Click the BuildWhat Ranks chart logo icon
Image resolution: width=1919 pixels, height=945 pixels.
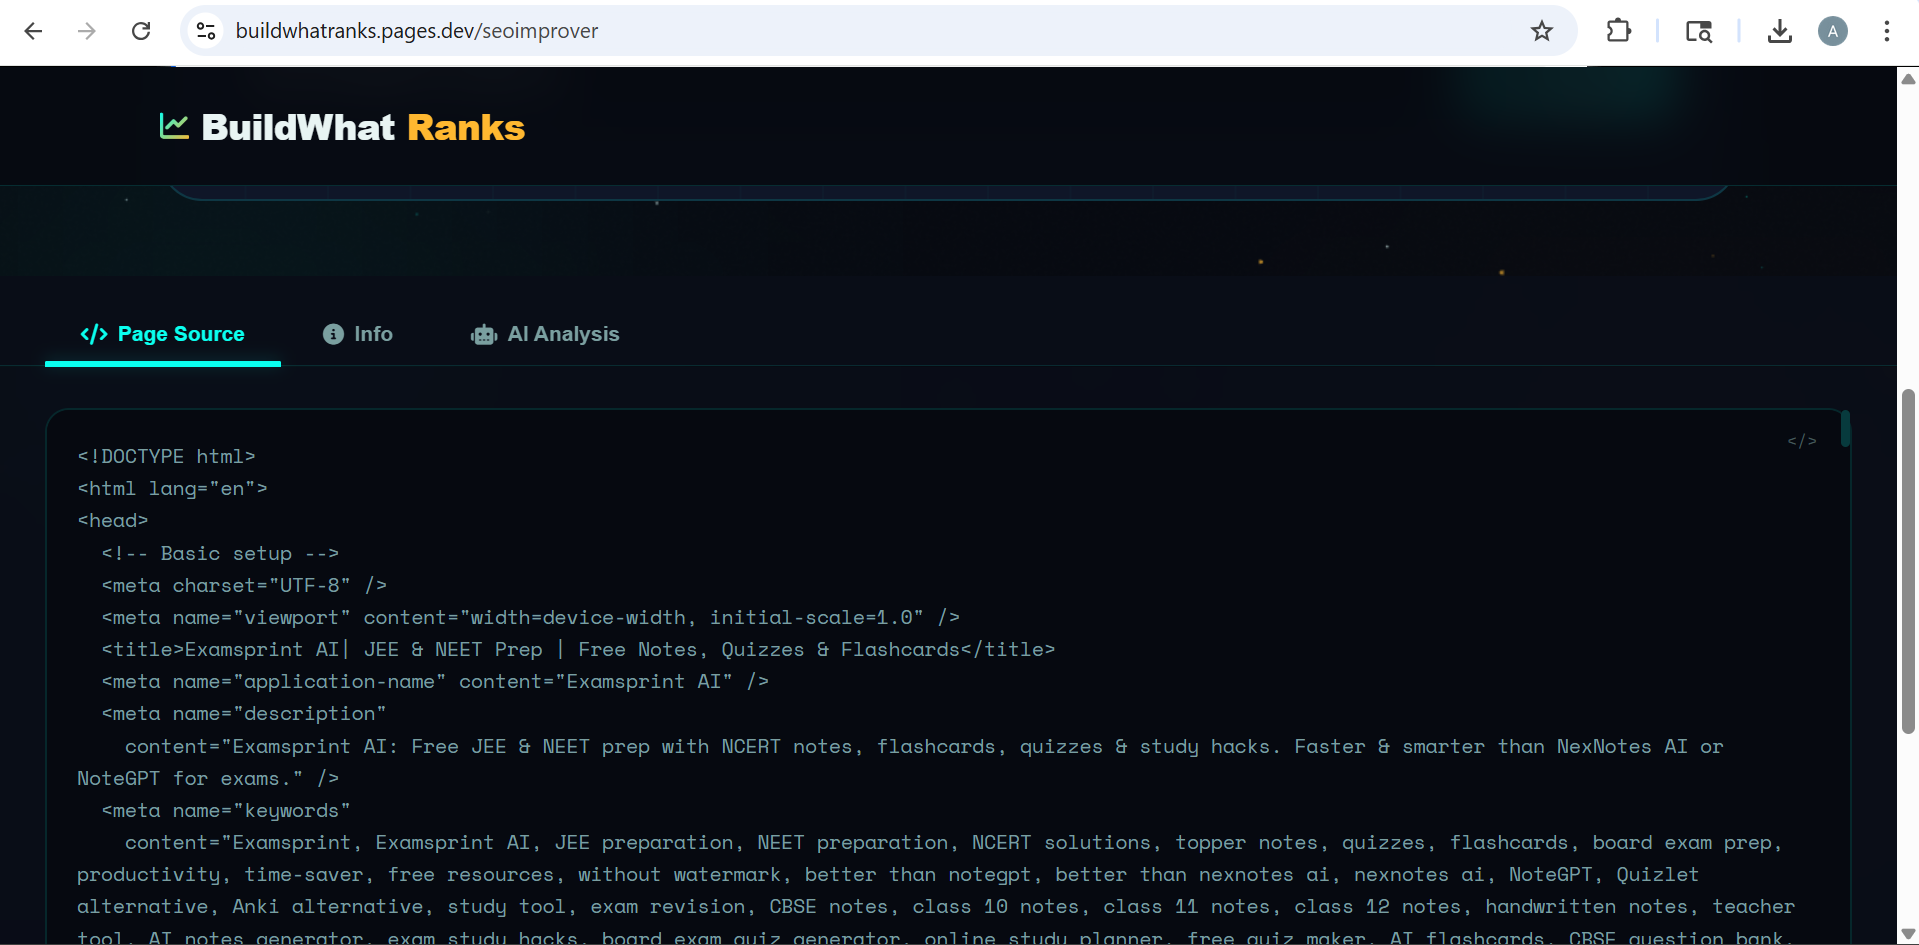173,126
